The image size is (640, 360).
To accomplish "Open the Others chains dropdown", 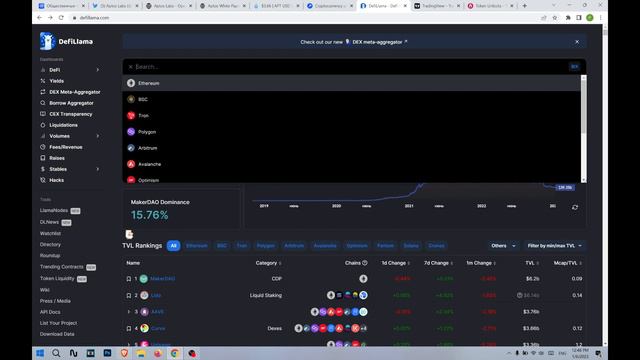I will point(503,246).
